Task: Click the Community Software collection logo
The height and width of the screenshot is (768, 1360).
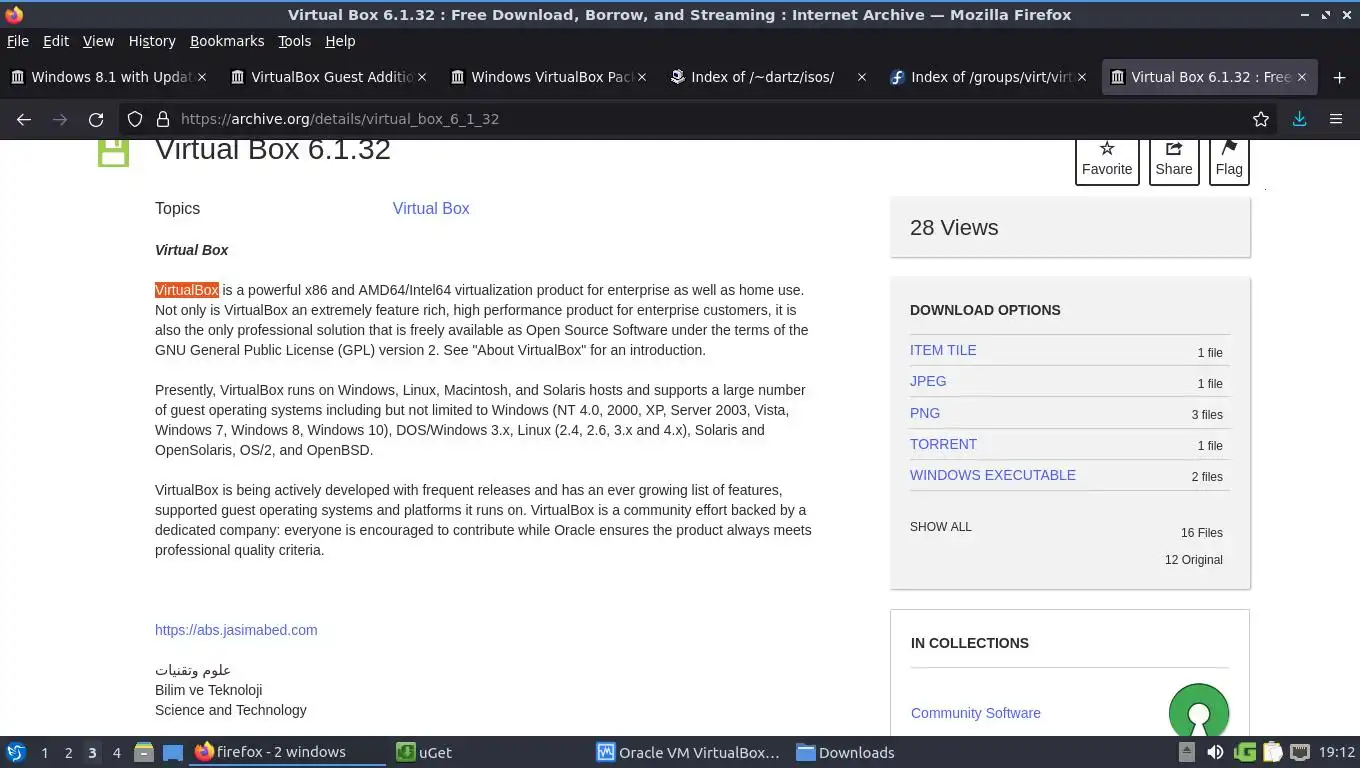Action: coord(1199,711)
